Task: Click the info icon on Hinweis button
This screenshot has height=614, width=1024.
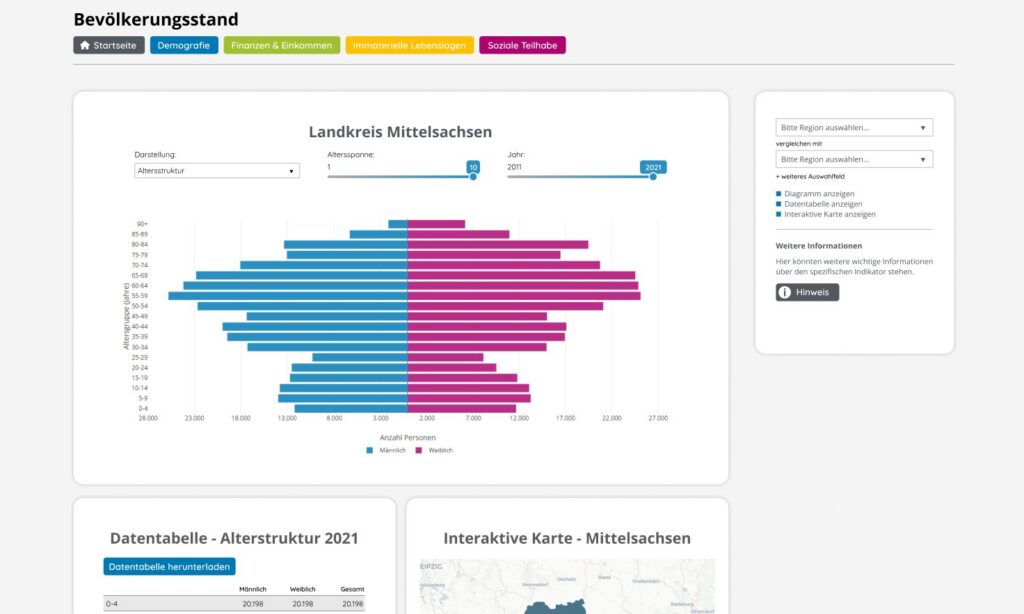Action: [x=785, y=292]
